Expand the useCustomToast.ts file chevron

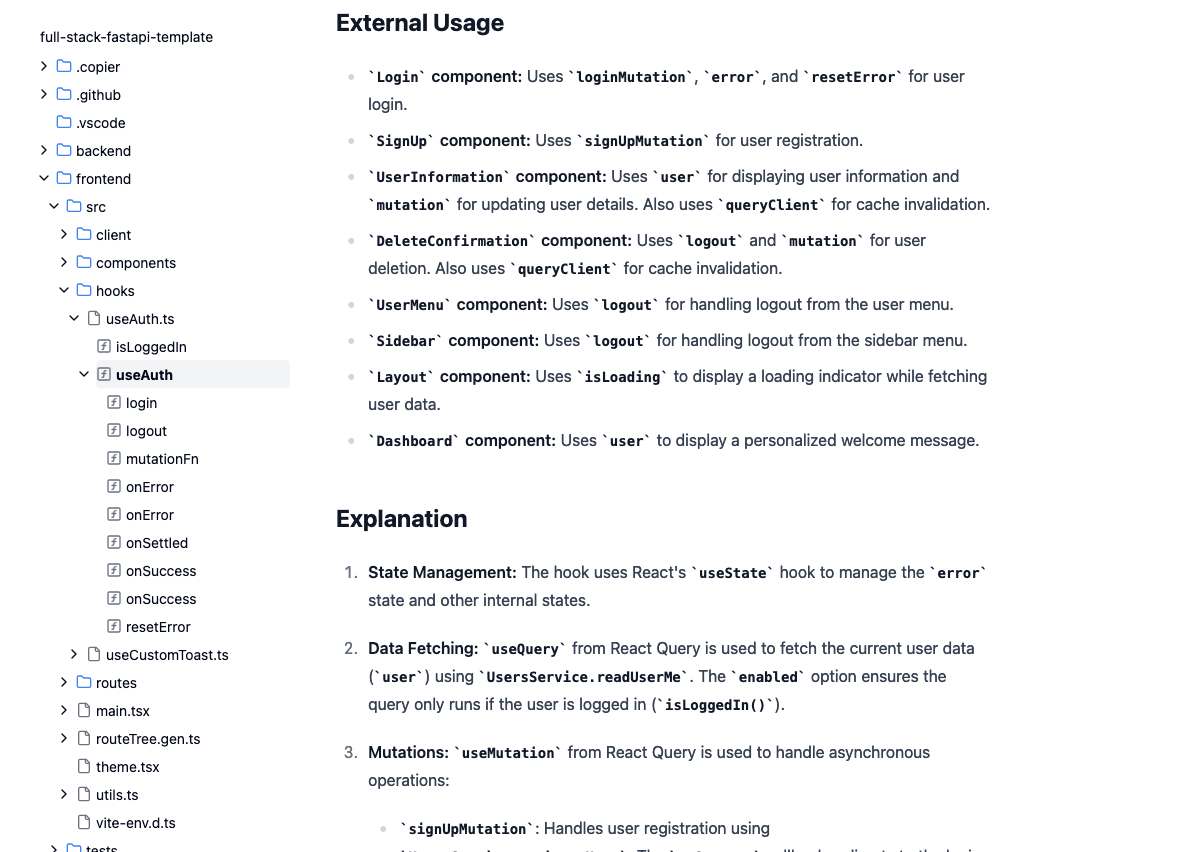(74, 655)
